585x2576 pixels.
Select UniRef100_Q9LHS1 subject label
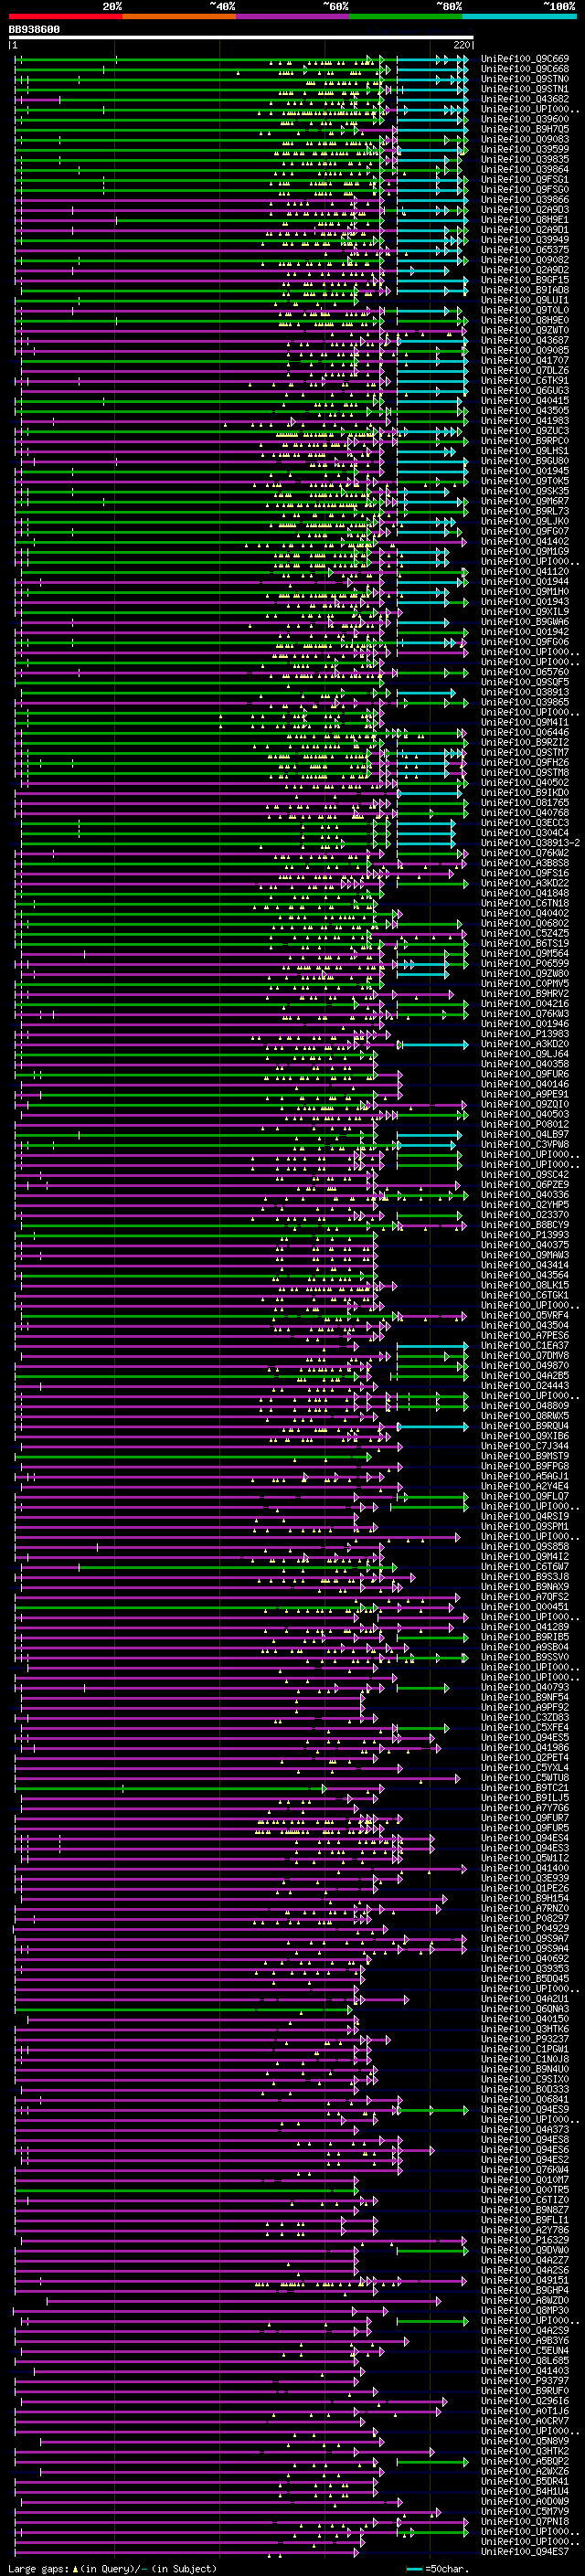[x=525, y=451]
